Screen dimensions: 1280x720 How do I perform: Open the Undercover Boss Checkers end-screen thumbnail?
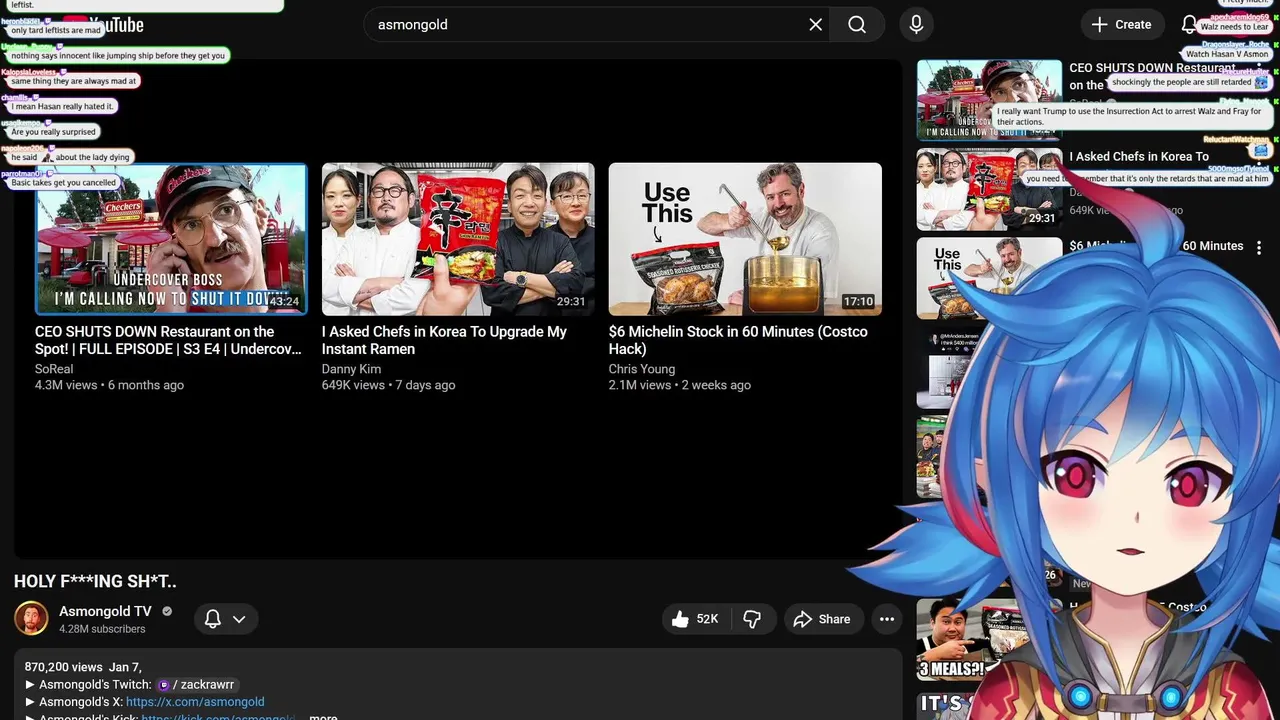171,239
